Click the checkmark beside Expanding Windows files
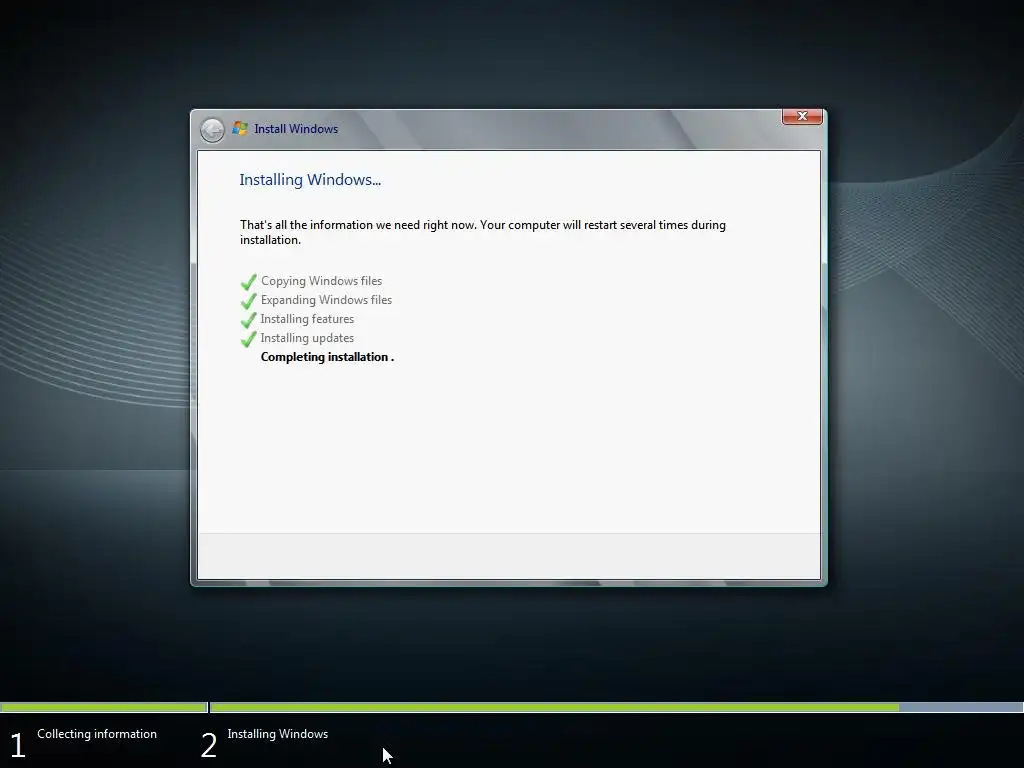 [x=248, y=301]
